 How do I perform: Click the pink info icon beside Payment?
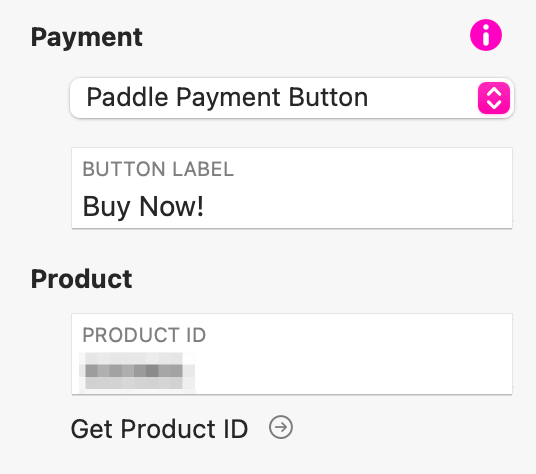pos(486,35)
